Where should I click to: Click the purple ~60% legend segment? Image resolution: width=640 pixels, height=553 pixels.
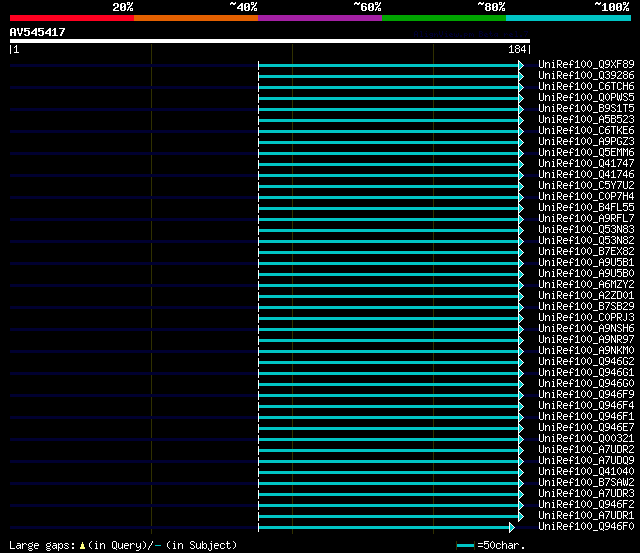pos(320,18)
